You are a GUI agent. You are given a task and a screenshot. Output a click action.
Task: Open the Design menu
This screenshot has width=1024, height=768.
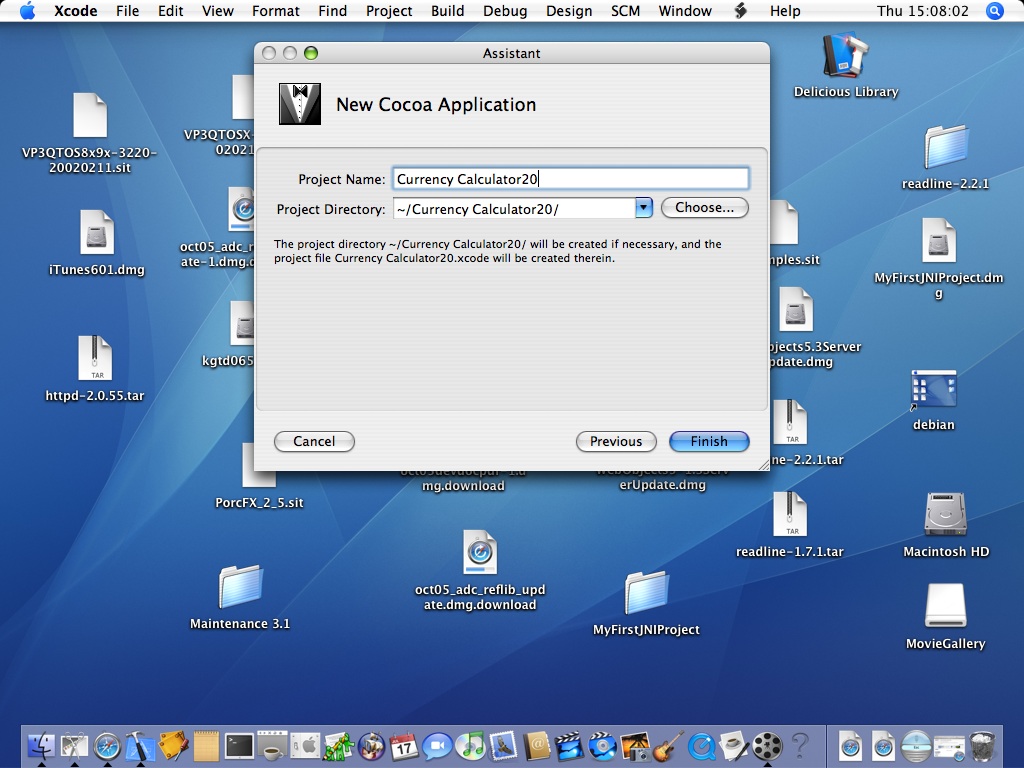pos(569,11)
